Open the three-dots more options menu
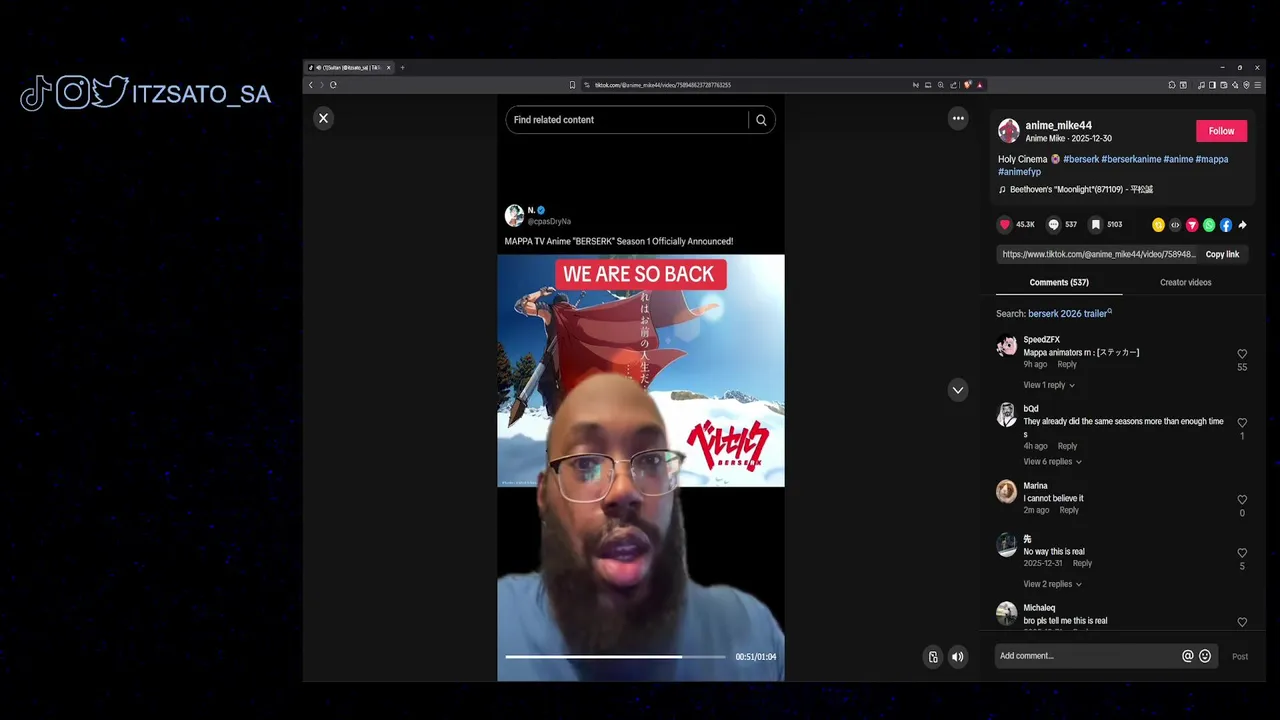 point(958,118)
